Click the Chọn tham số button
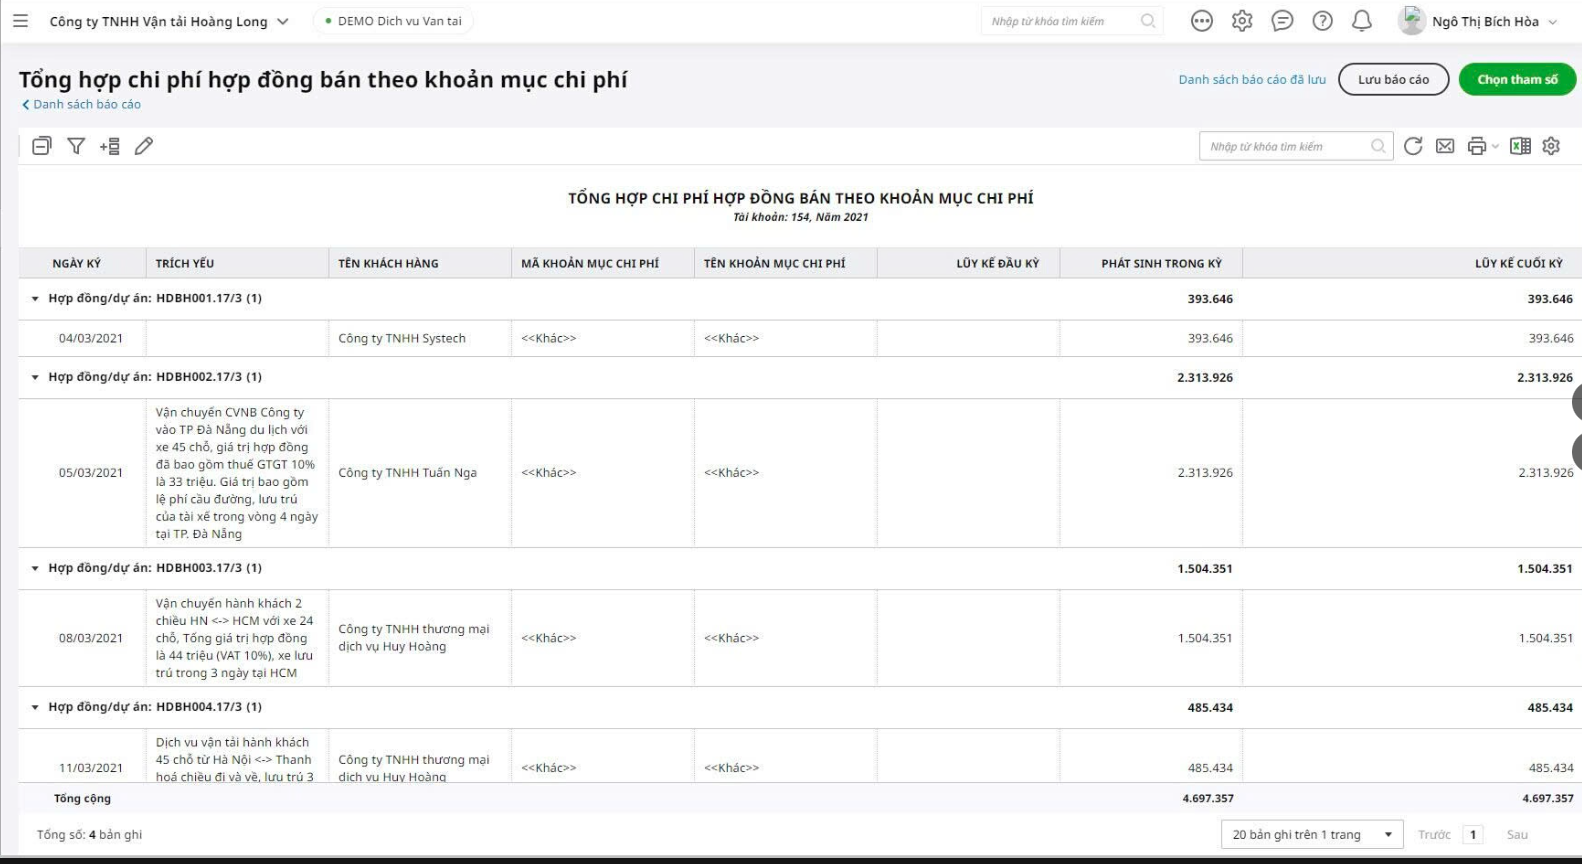The image size is (1582, 864). (1517, 80)
